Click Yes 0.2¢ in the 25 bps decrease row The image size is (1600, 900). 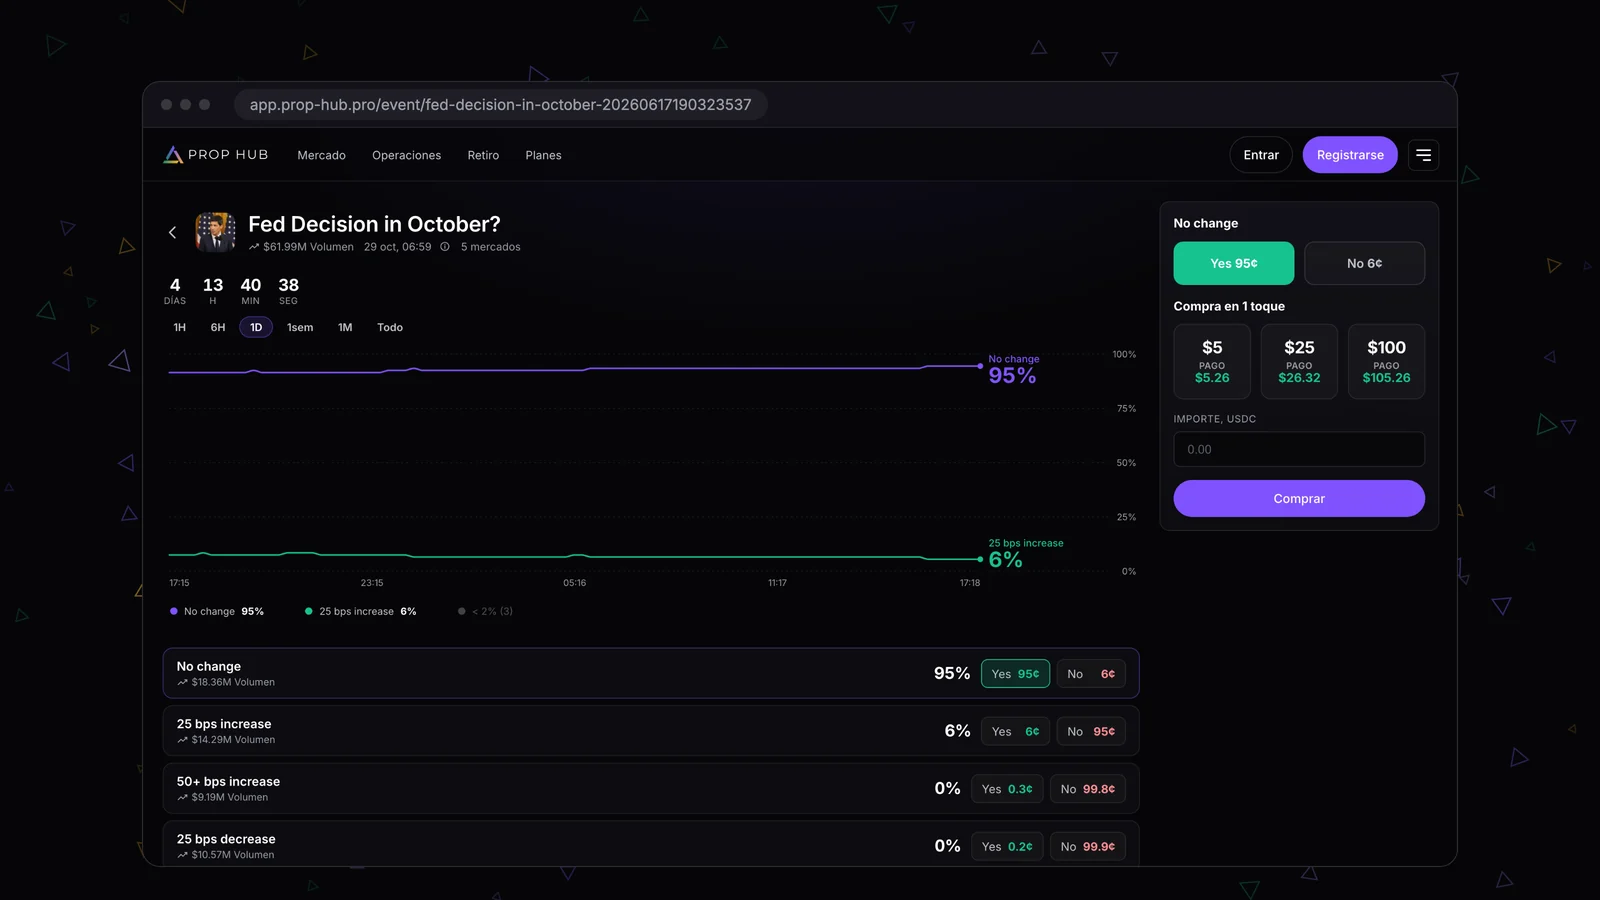pyautogui.click(x=1007, y=846)
